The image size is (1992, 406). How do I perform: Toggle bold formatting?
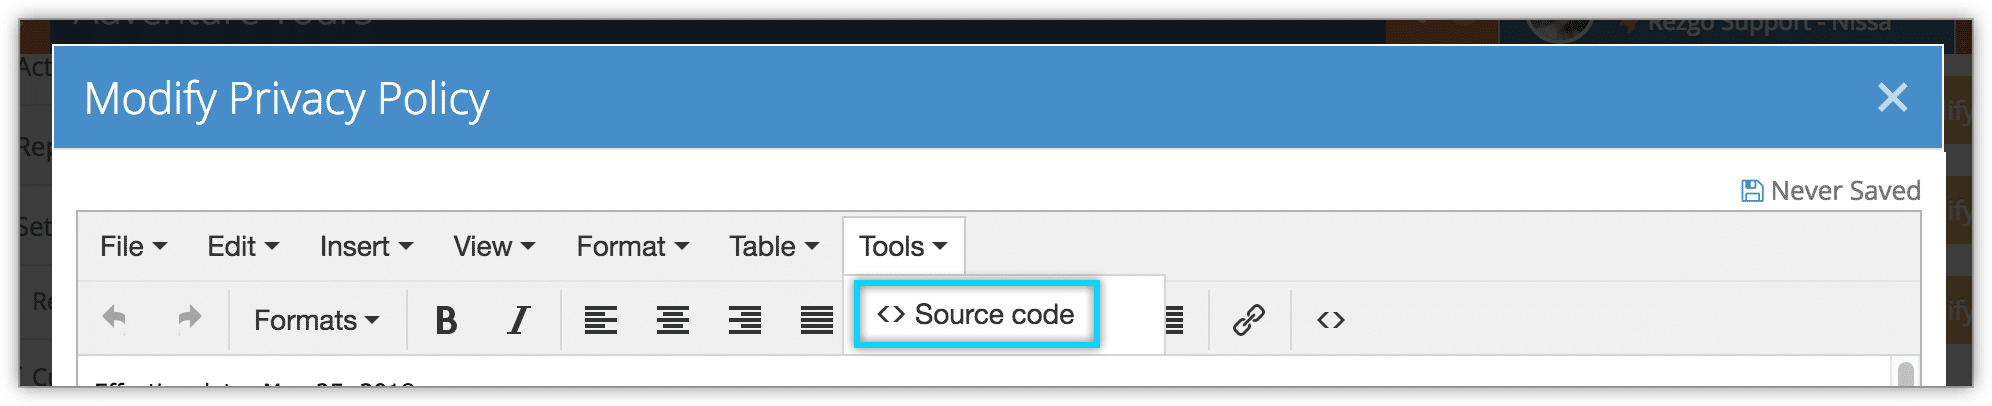[x=446, y=320]
